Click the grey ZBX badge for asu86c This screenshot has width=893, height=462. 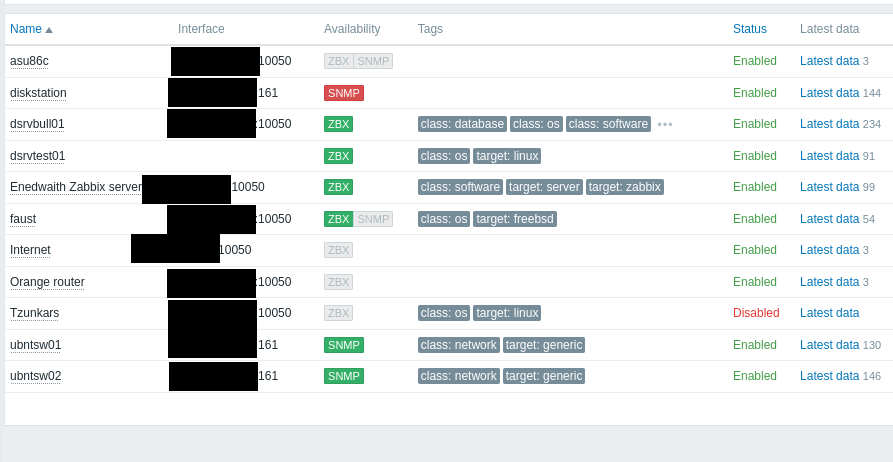point(339,61)
